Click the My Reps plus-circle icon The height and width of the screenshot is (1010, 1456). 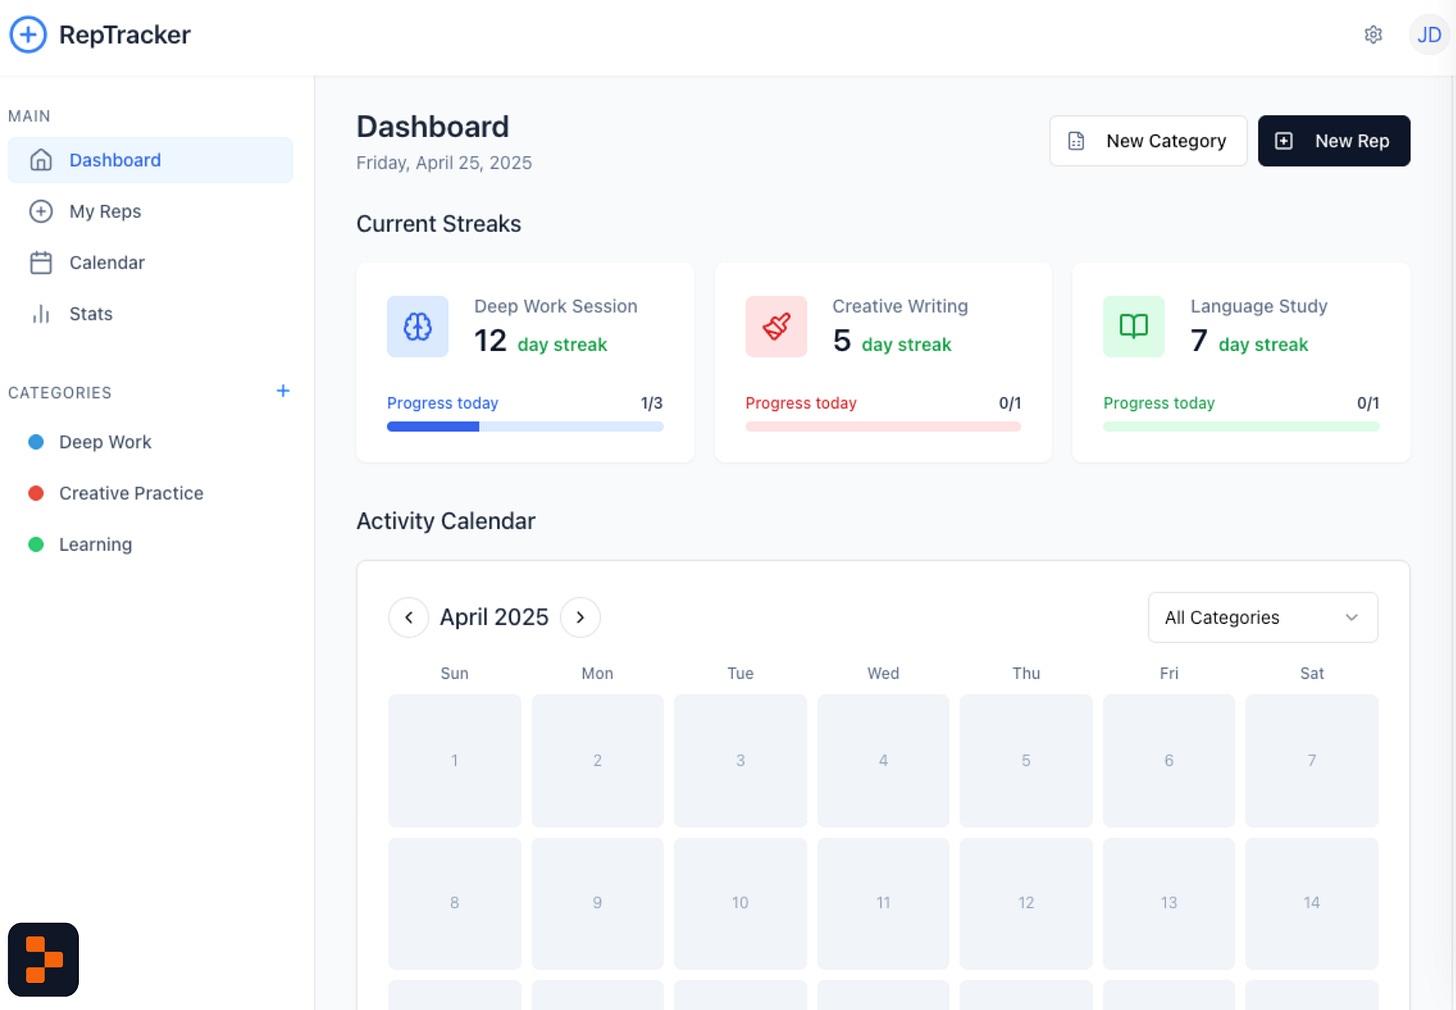click(x=41, y=211)
